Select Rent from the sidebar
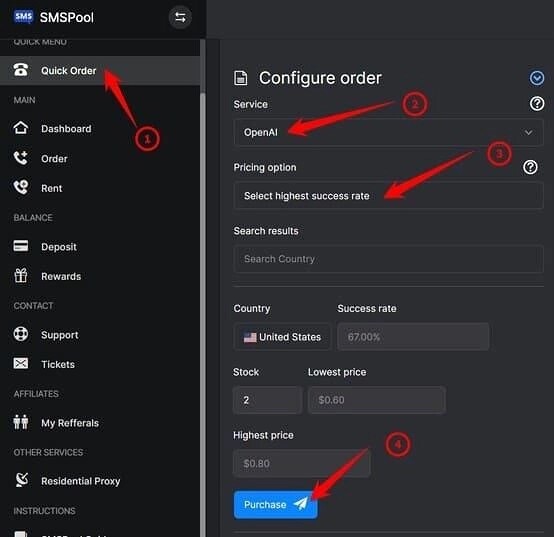The image size is (554, 537). [52, 188]
